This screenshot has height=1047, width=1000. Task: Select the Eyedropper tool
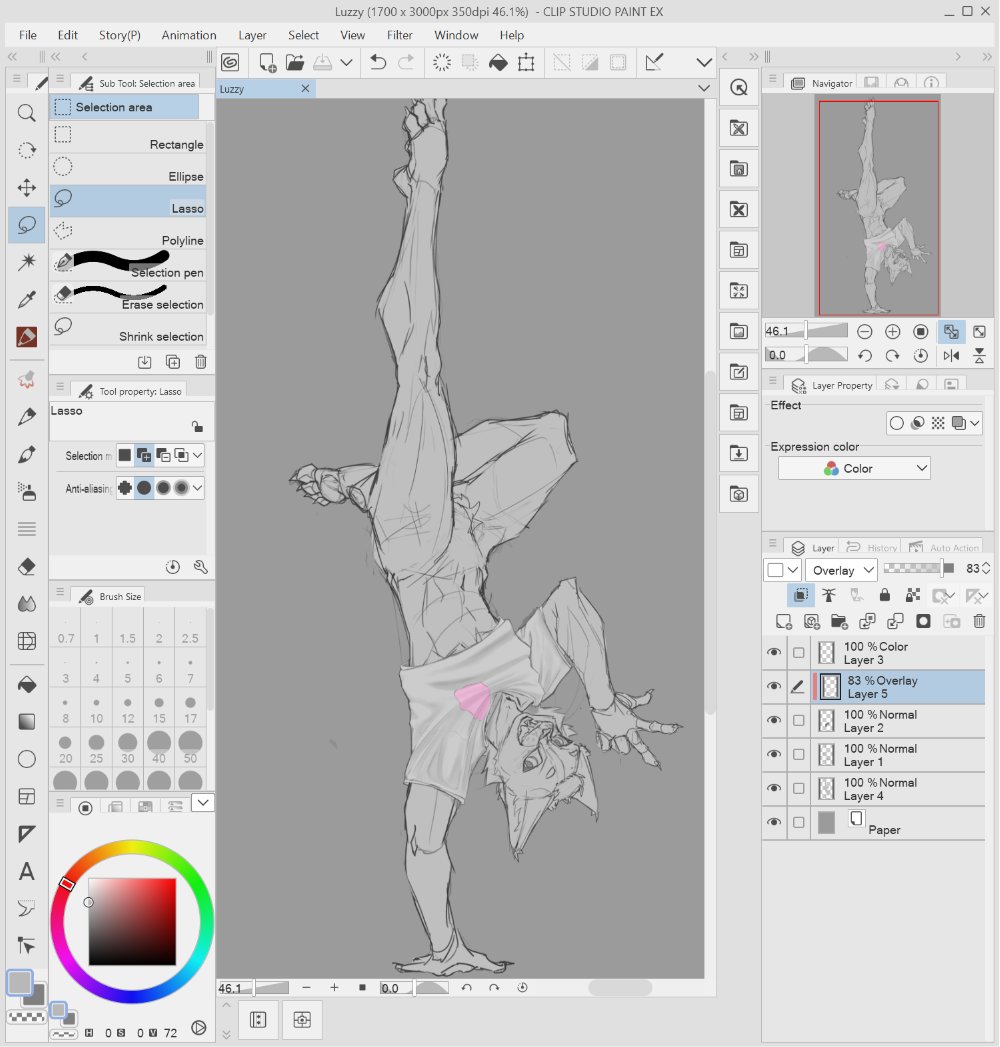point(27,299)
